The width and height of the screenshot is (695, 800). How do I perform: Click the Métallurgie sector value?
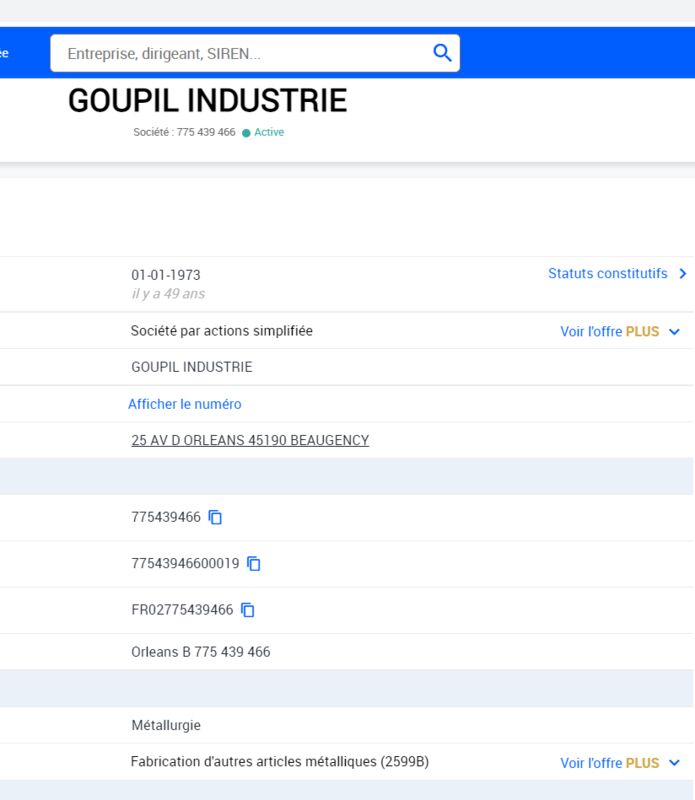(166, 726)
